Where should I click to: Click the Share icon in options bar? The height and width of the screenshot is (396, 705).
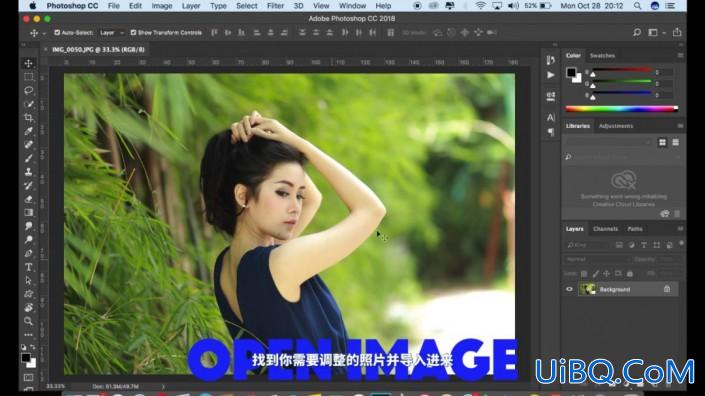coord(677,32)
